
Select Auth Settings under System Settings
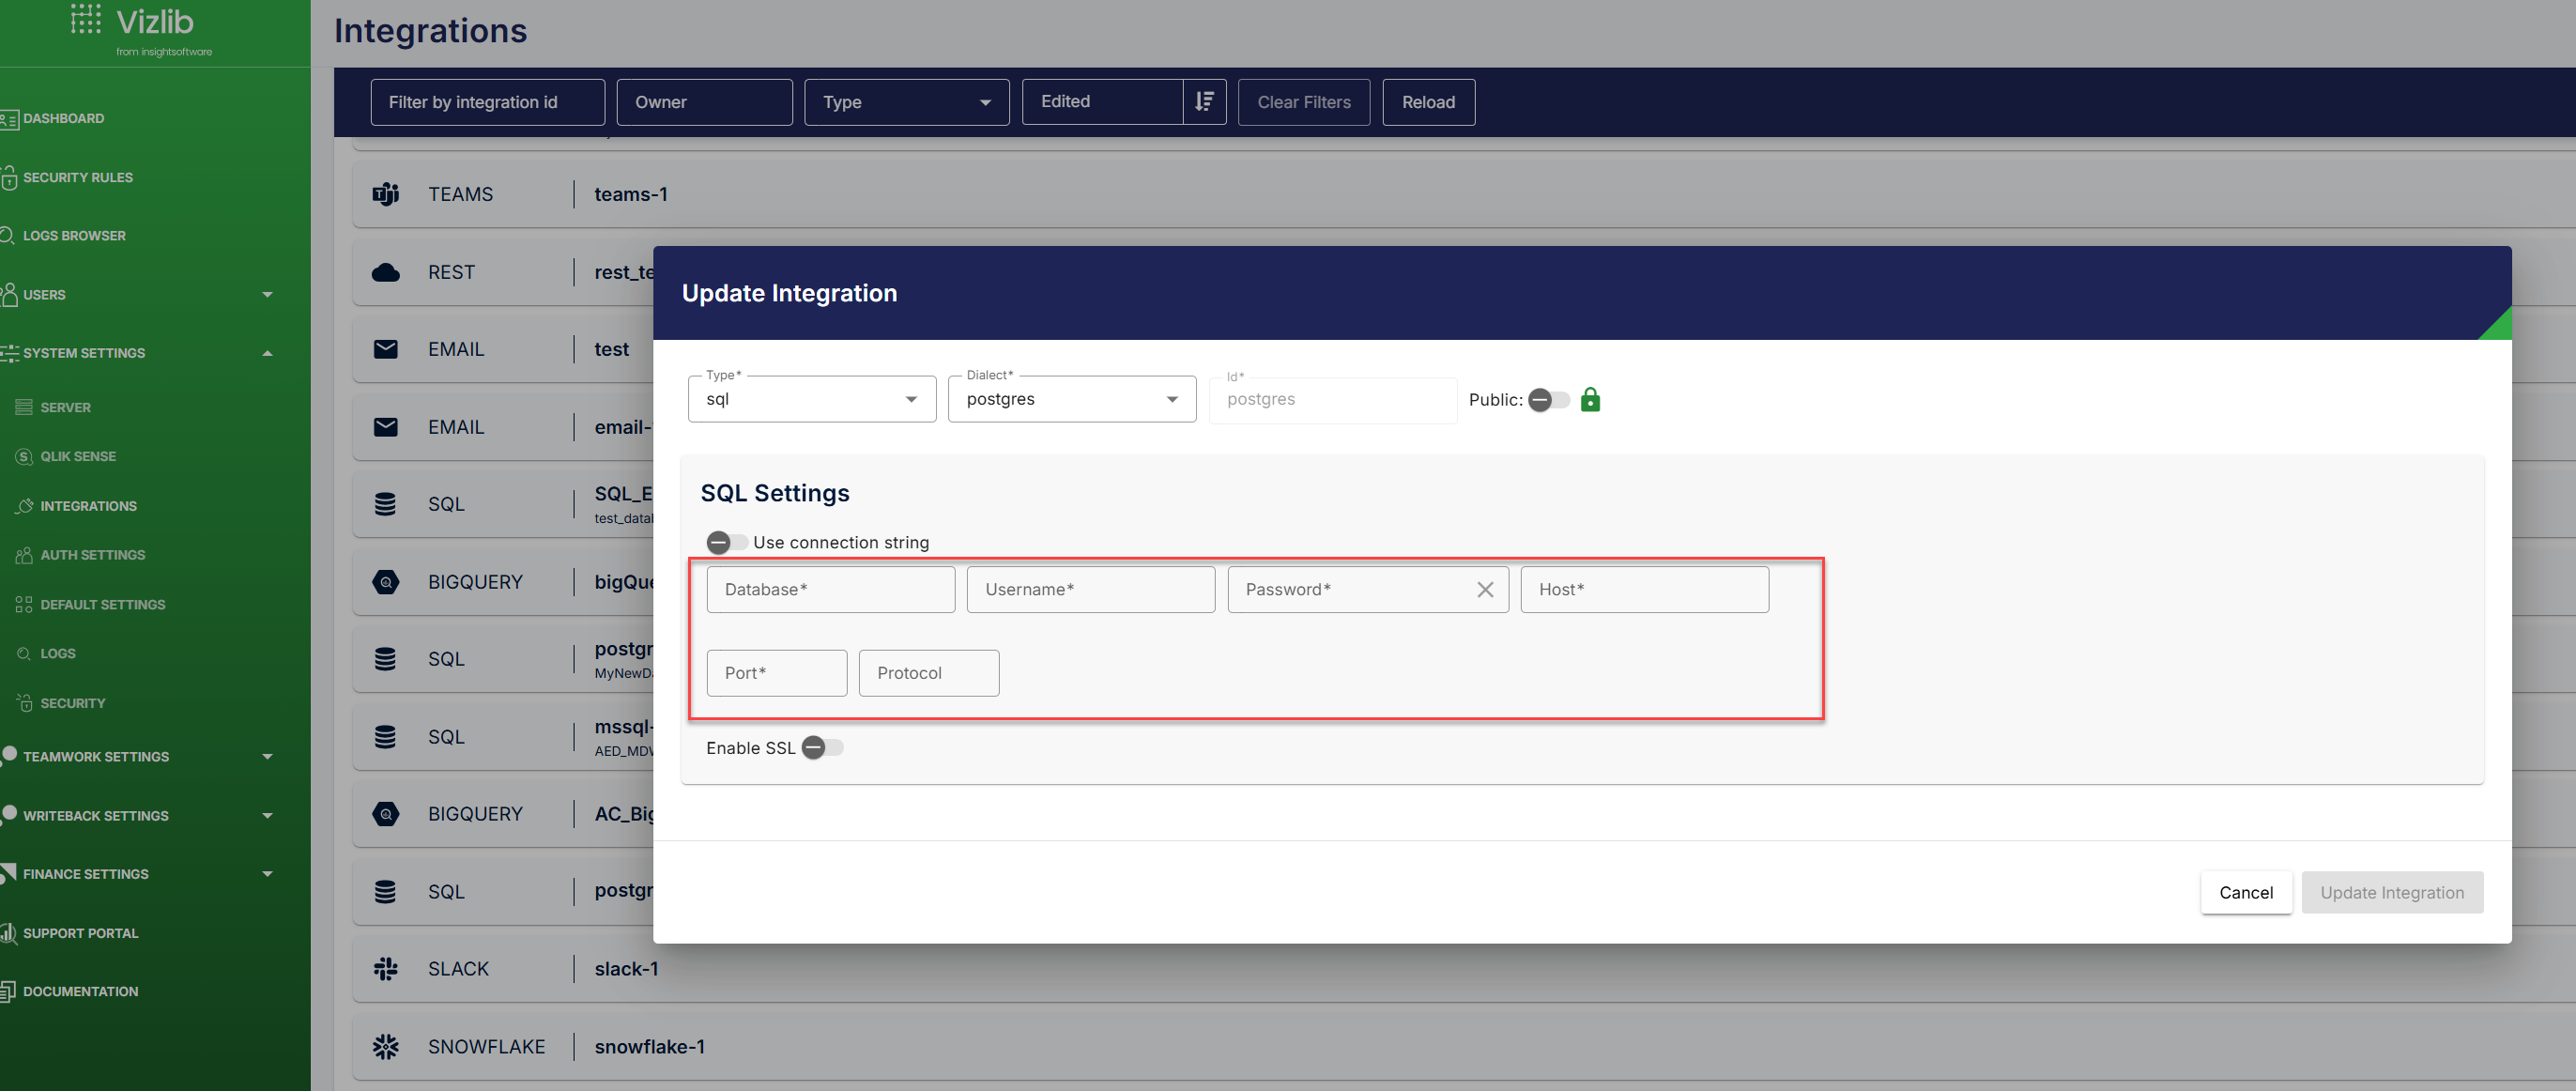pyautogui.click(x=92, y=555)
